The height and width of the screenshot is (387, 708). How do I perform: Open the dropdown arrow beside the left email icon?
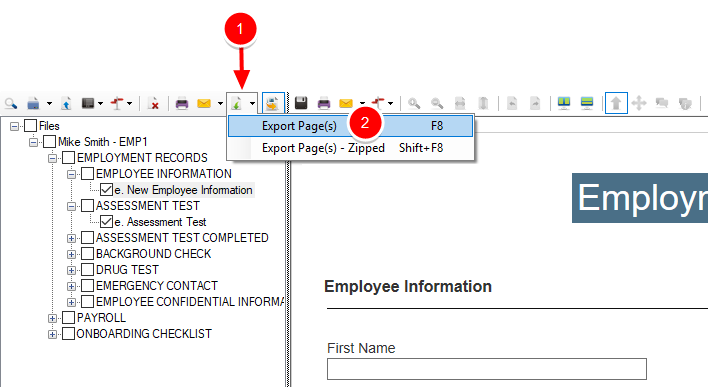tap(220, 104)
